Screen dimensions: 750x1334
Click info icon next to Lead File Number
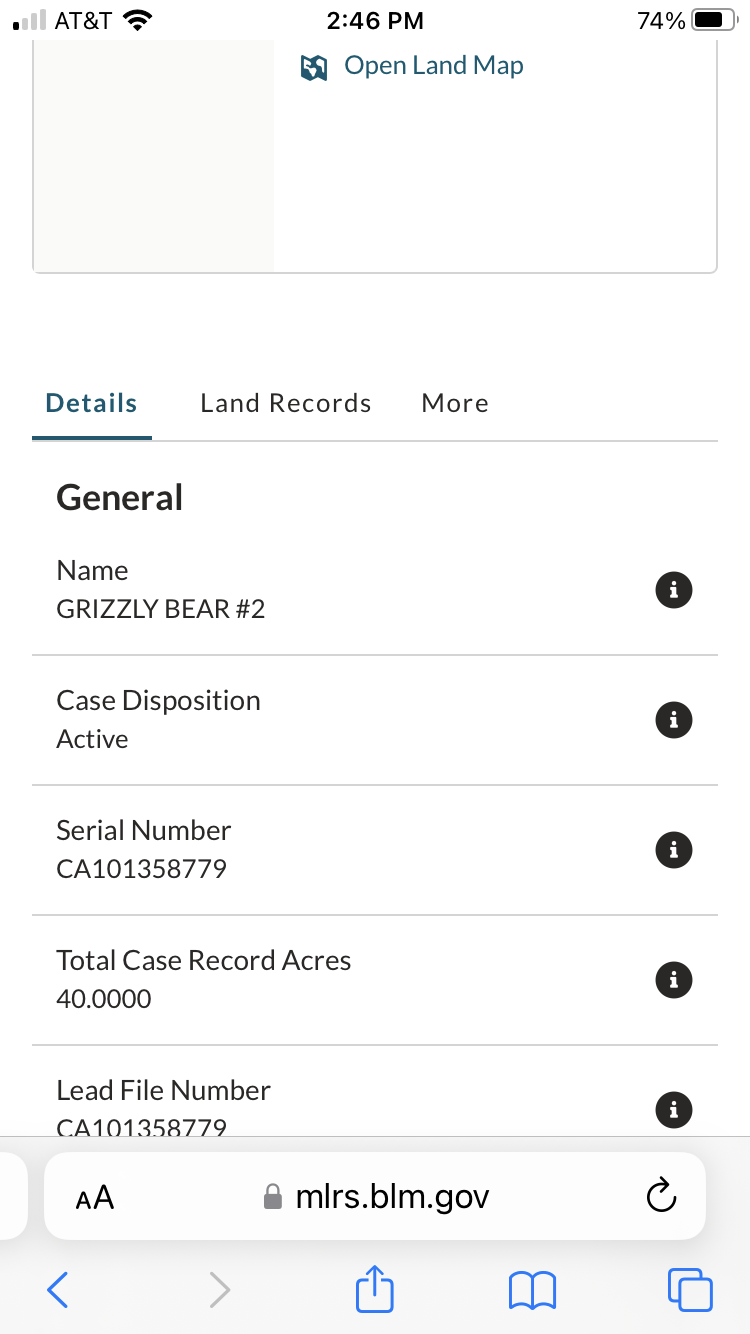coord(673,1109)
